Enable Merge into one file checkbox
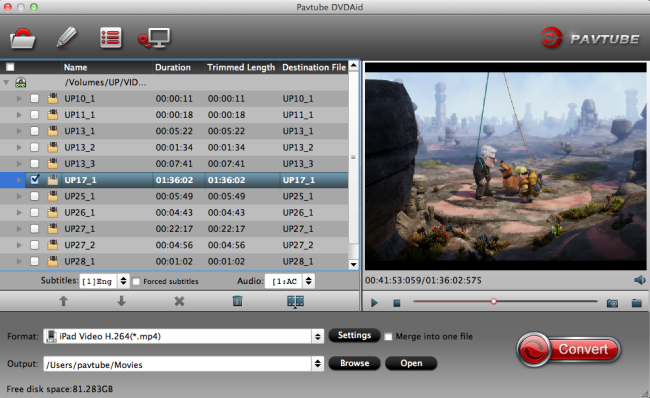The width and height of the screenshot is (650, 398). point(388,337)
